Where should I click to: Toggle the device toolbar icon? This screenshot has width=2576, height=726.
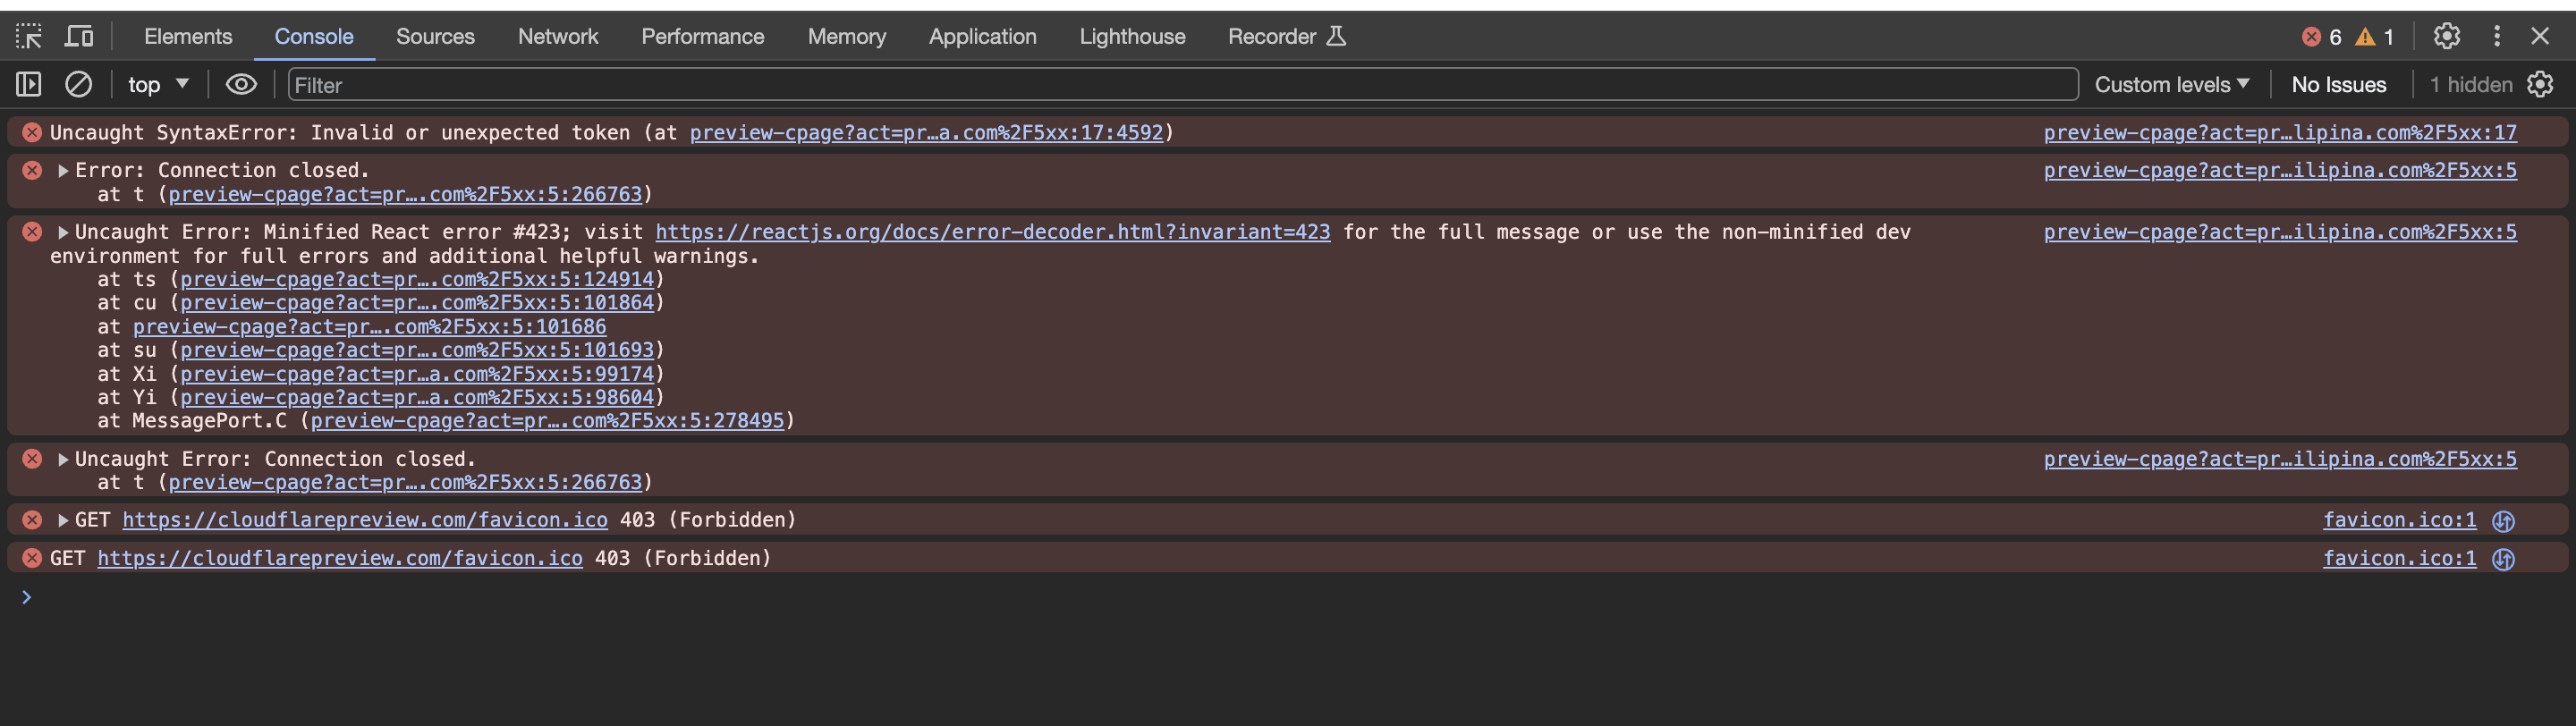[79, 37]
